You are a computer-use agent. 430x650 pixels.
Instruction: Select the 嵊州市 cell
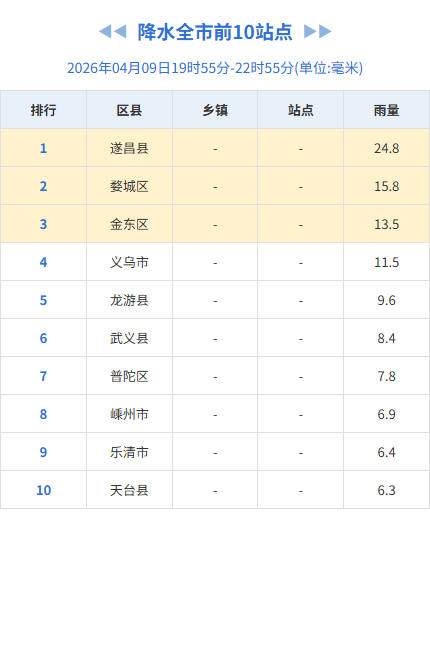point(129,414)
